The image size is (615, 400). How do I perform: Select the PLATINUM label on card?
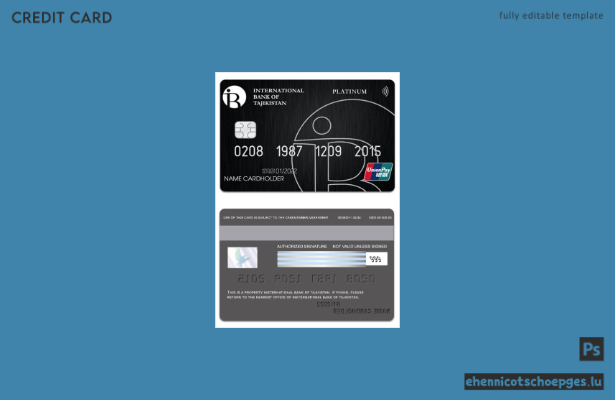[349, 91]
